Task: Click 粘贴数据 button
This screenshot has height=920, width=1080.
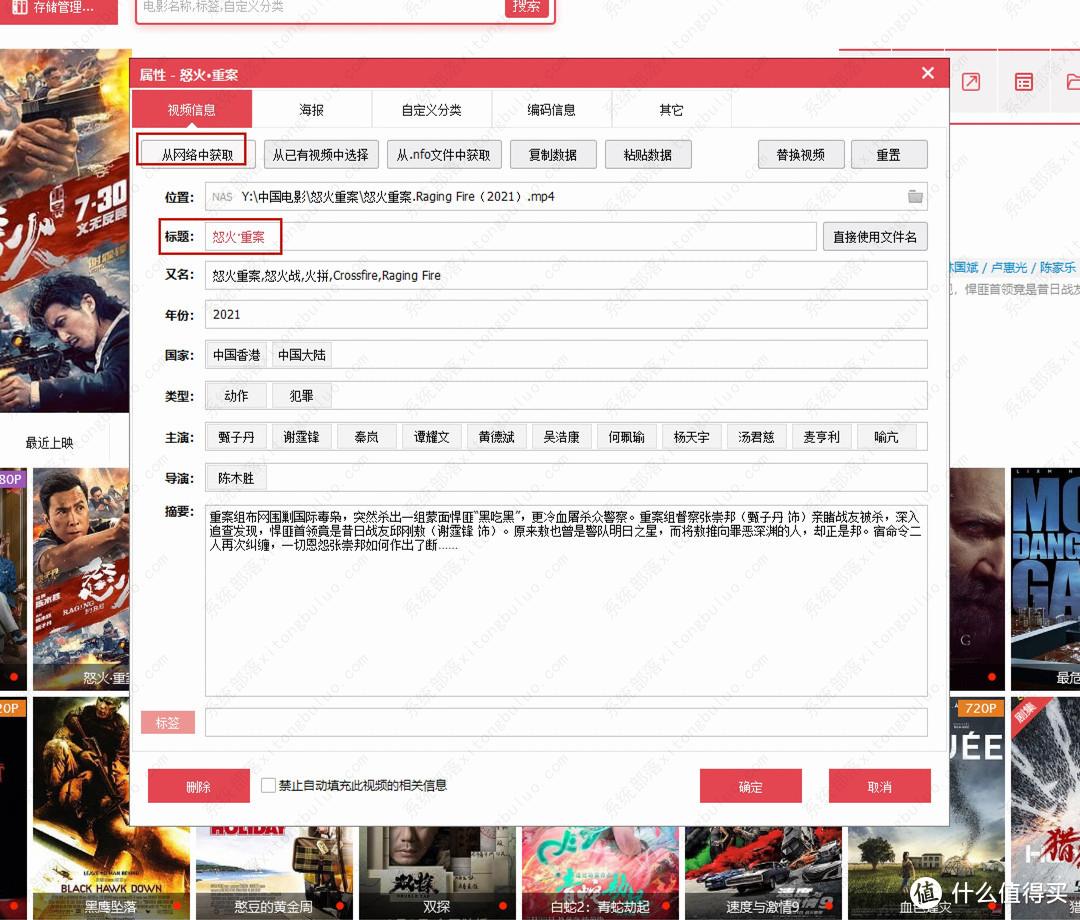Action: point(647,155)
